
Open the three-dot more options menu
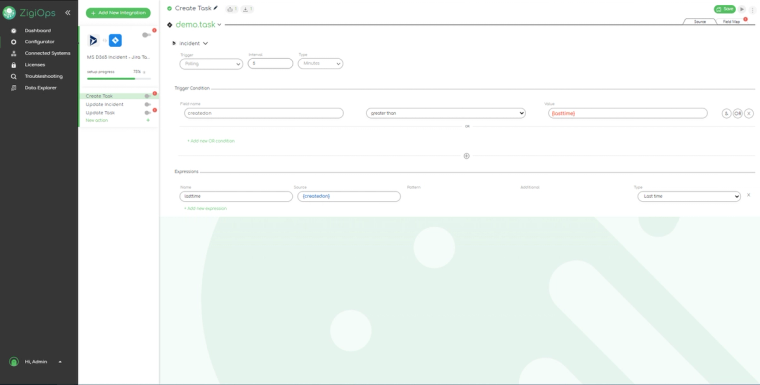point(753,9)
